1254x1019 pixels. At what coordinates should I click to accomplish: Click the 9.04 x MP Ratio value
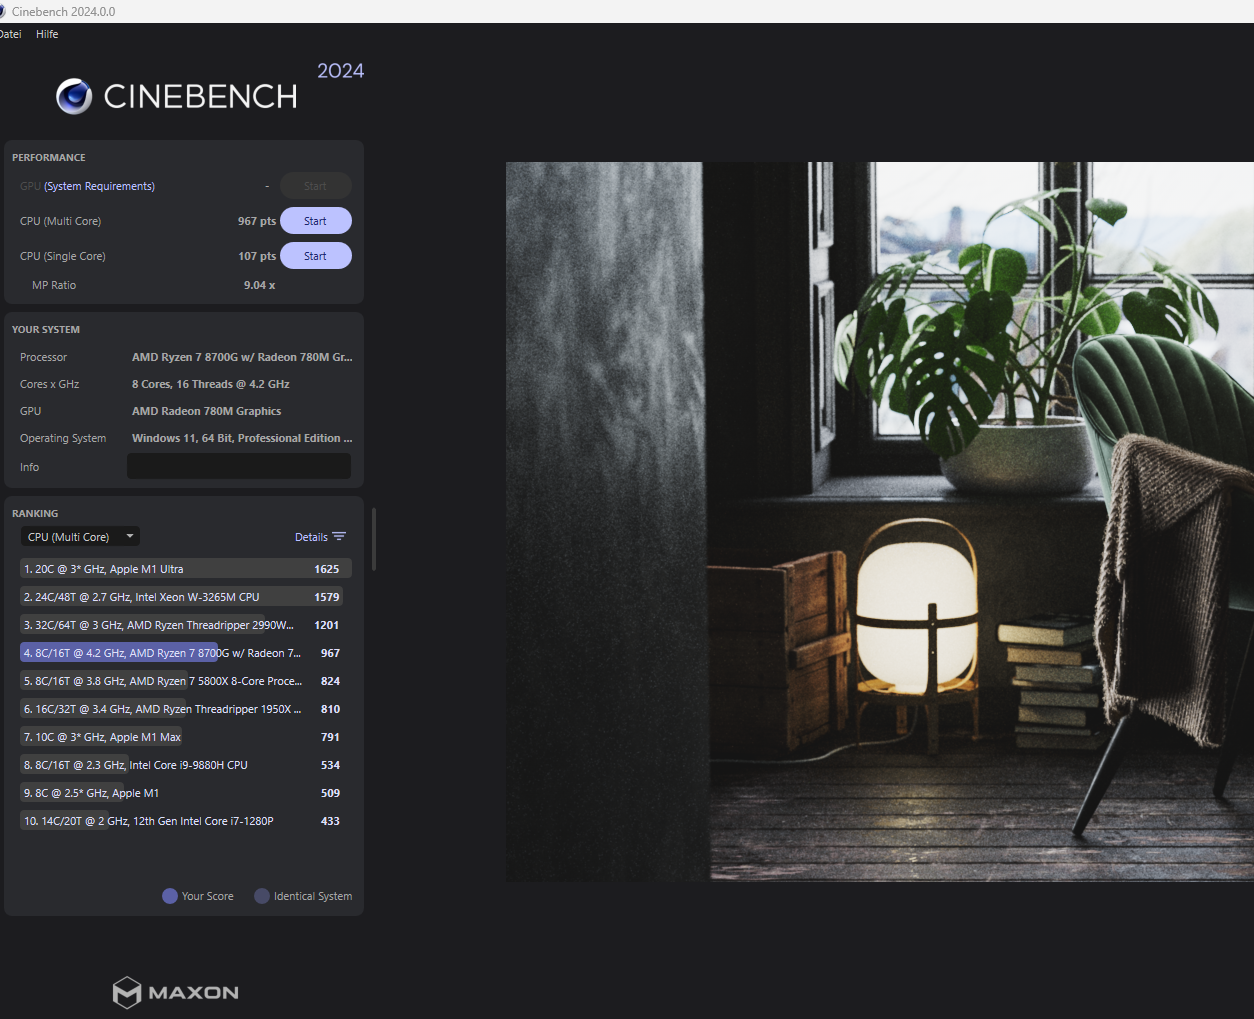tap(260, 285)
